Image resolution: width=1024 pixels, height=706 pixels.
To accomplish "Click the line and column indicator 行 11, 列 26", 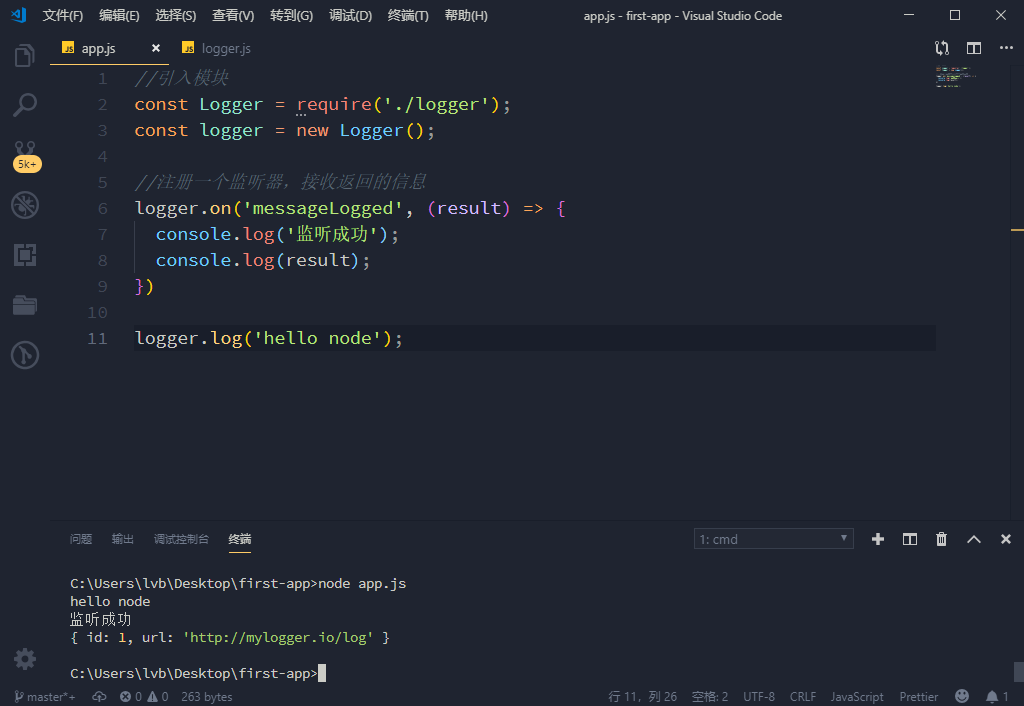I will (643, 697).
